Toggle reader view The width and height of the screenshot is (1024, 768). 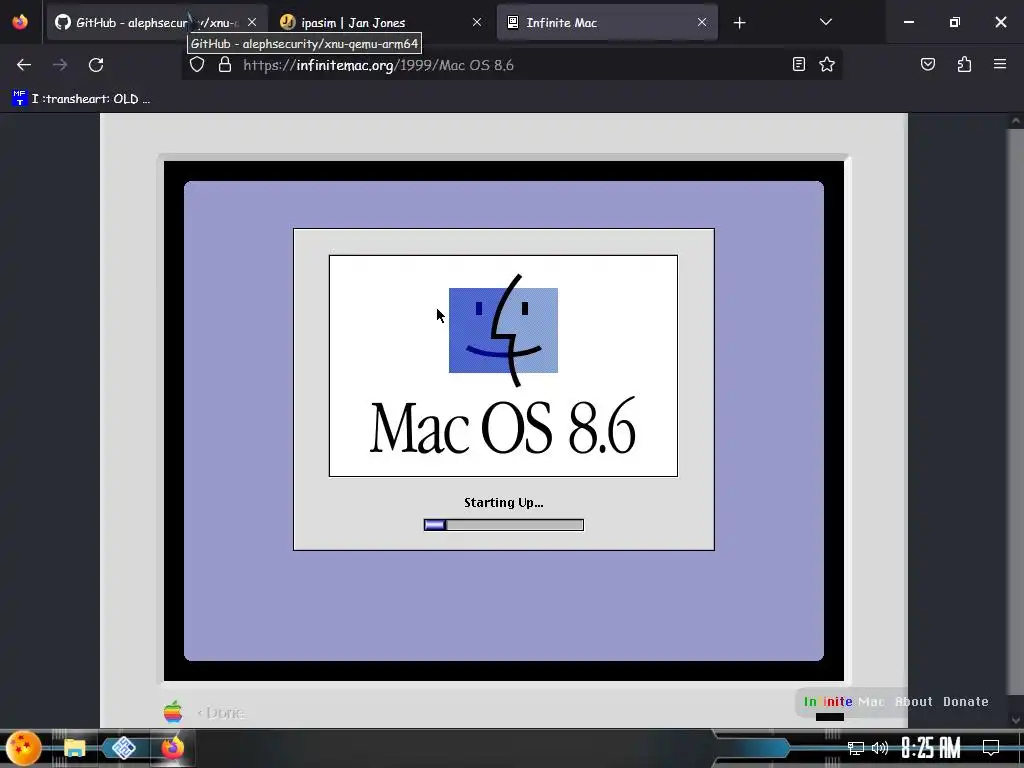coord(799,64)
